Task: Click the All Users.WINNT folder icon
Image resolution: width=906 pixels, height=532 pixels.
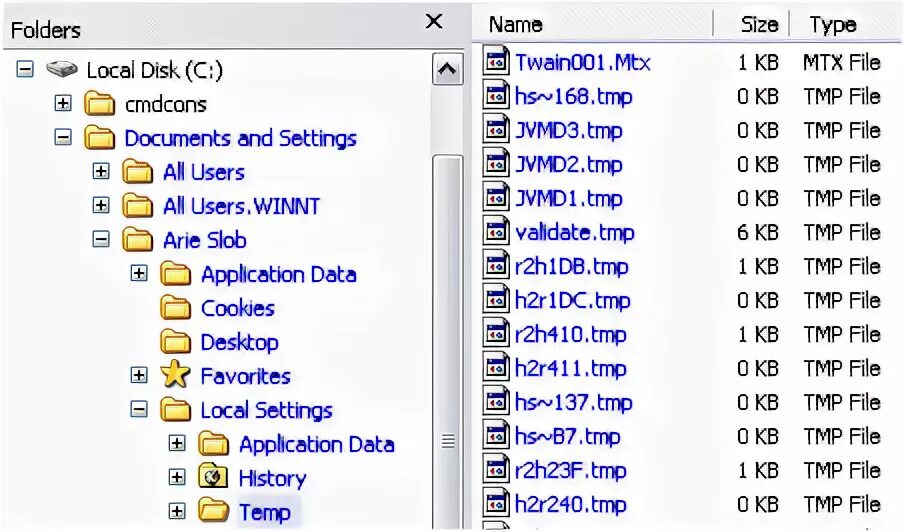Action: point(138,206)
